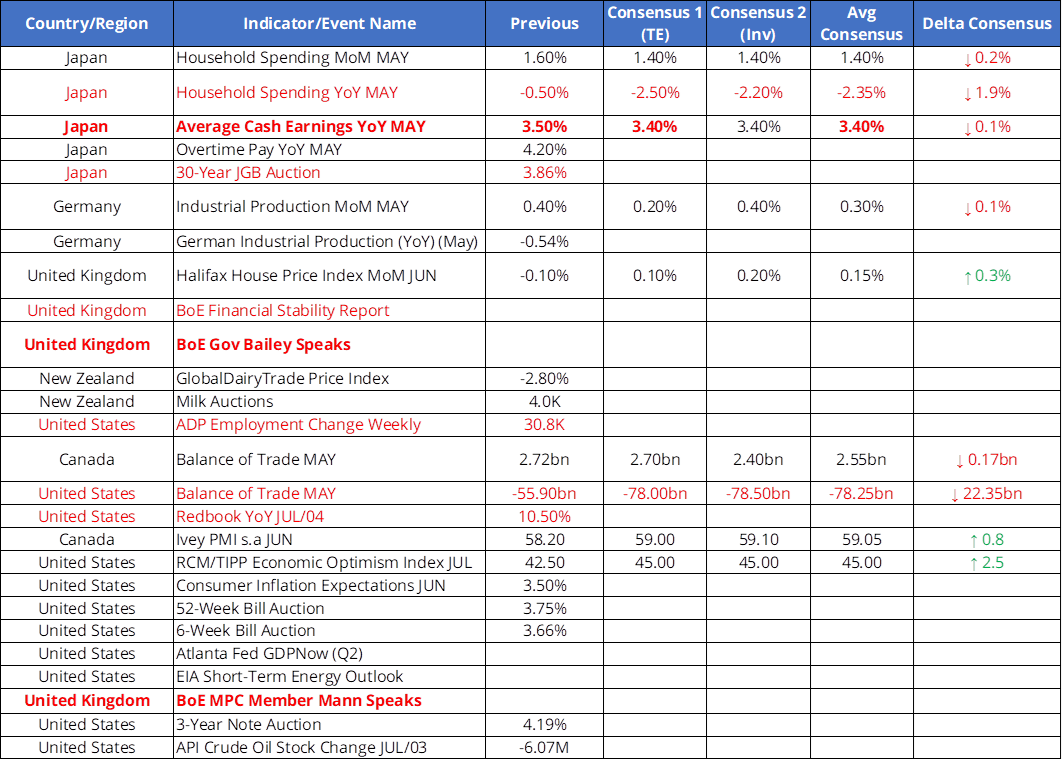Image resolution: width=1062 pixels, height=760 pixels.
Task: Click the 0.30% average consensus value
Action: coord(862,207)
